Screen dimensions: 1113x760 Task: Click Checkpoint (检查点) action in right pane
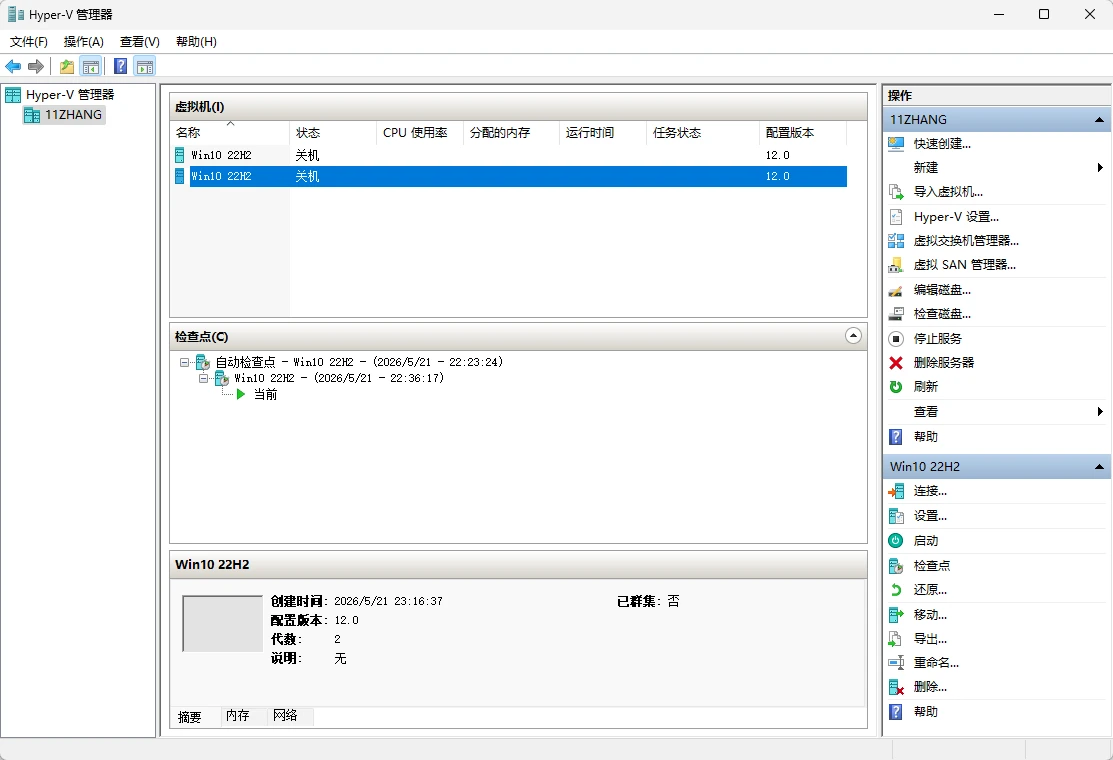[x=931, y=566]
